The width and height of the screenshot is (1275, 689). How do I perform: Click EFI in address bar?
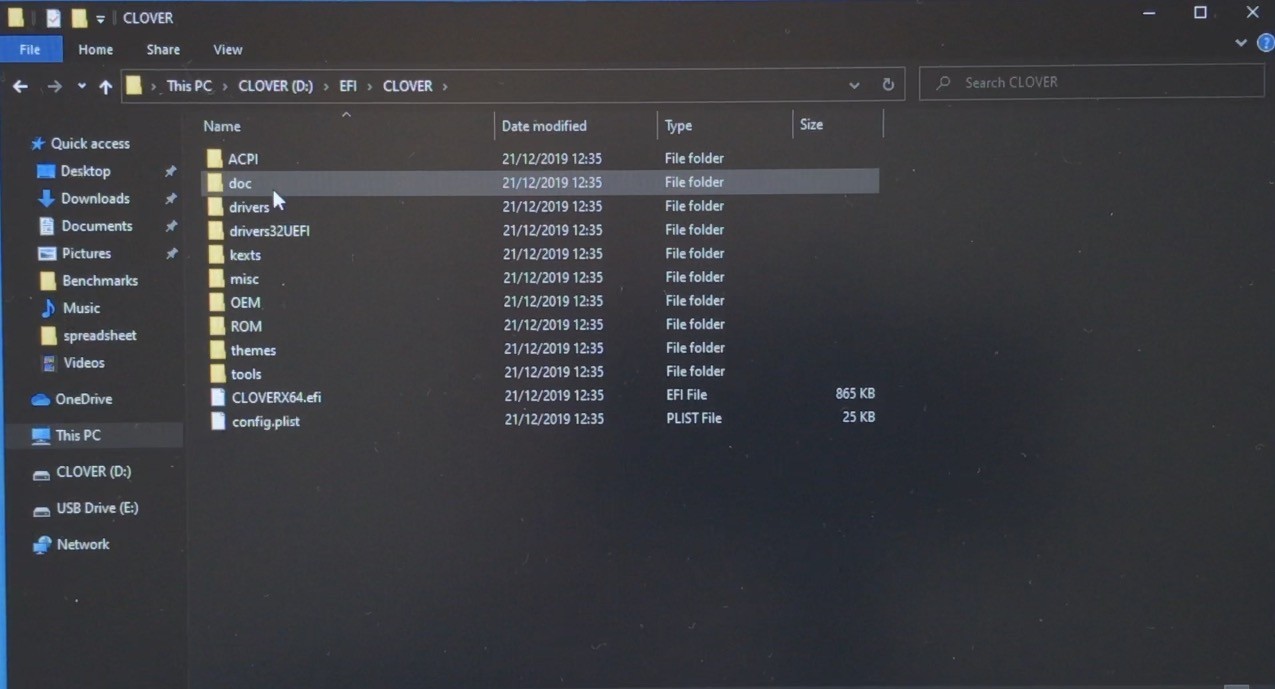point(348,86)
